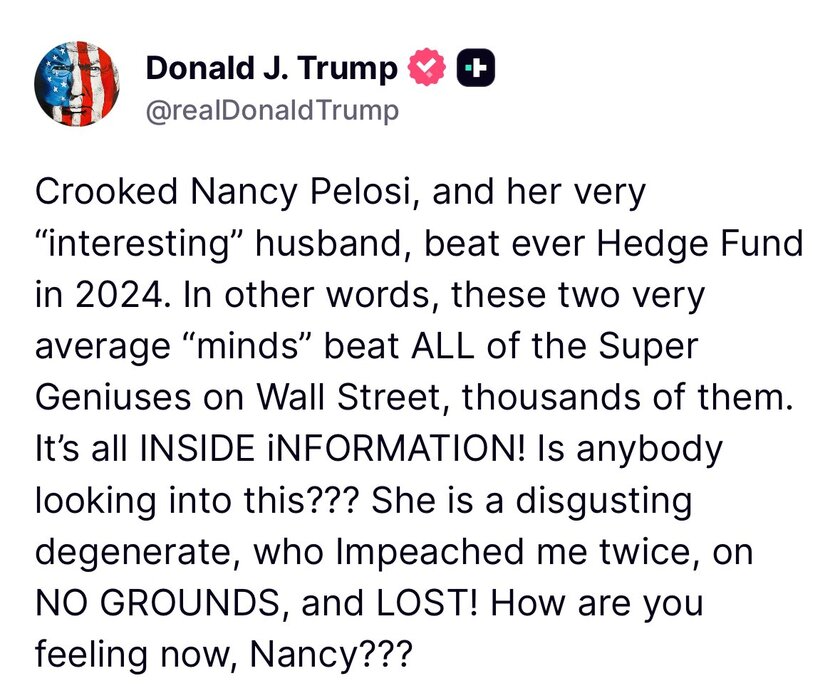Image resolution: width=840 pixels, height=698 pixels.
Task: Click the phrase "Hedge Fund"
Action: [700, 243]
